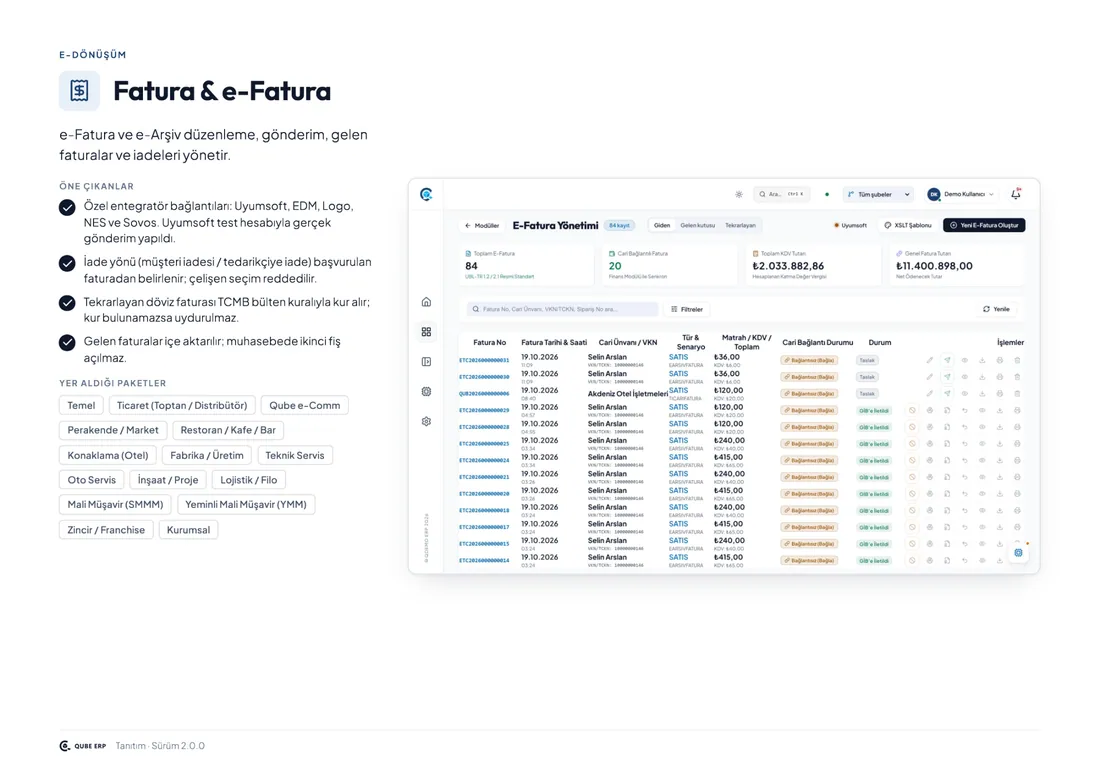Screen dimensions: 1100x778
Task: Open the blue floating widget icon
Action: (1018, 553)
